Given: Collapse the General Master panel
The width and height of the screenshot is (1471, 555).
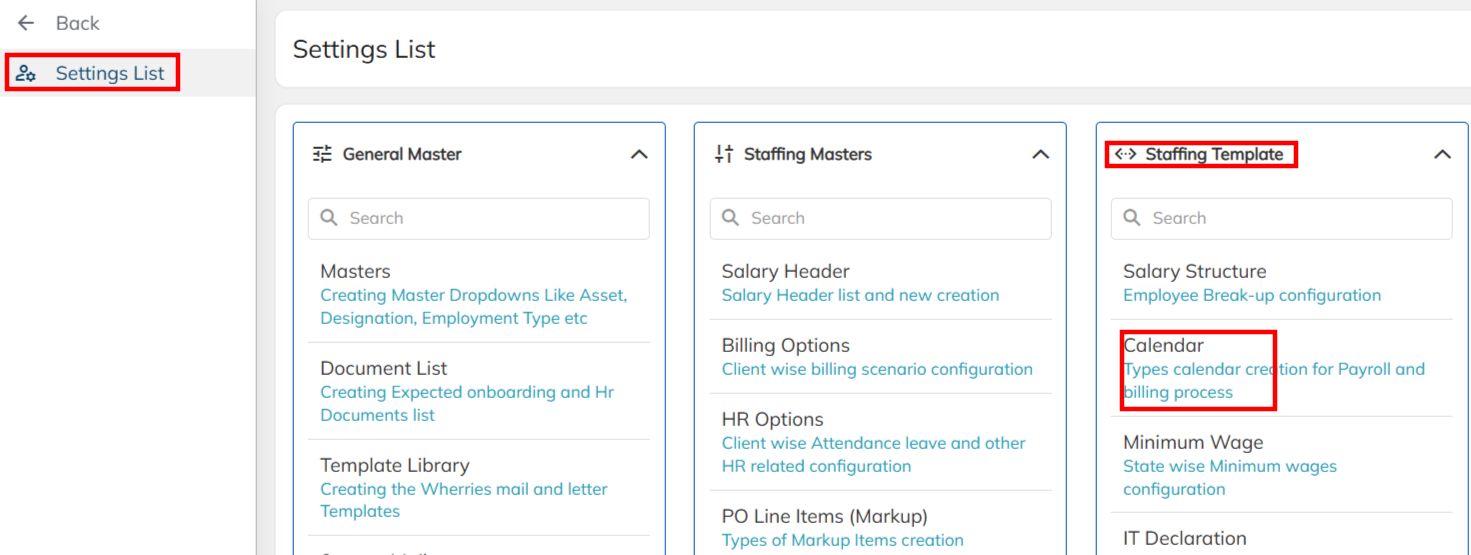Looking at the screenshot, I should (639, 154).
